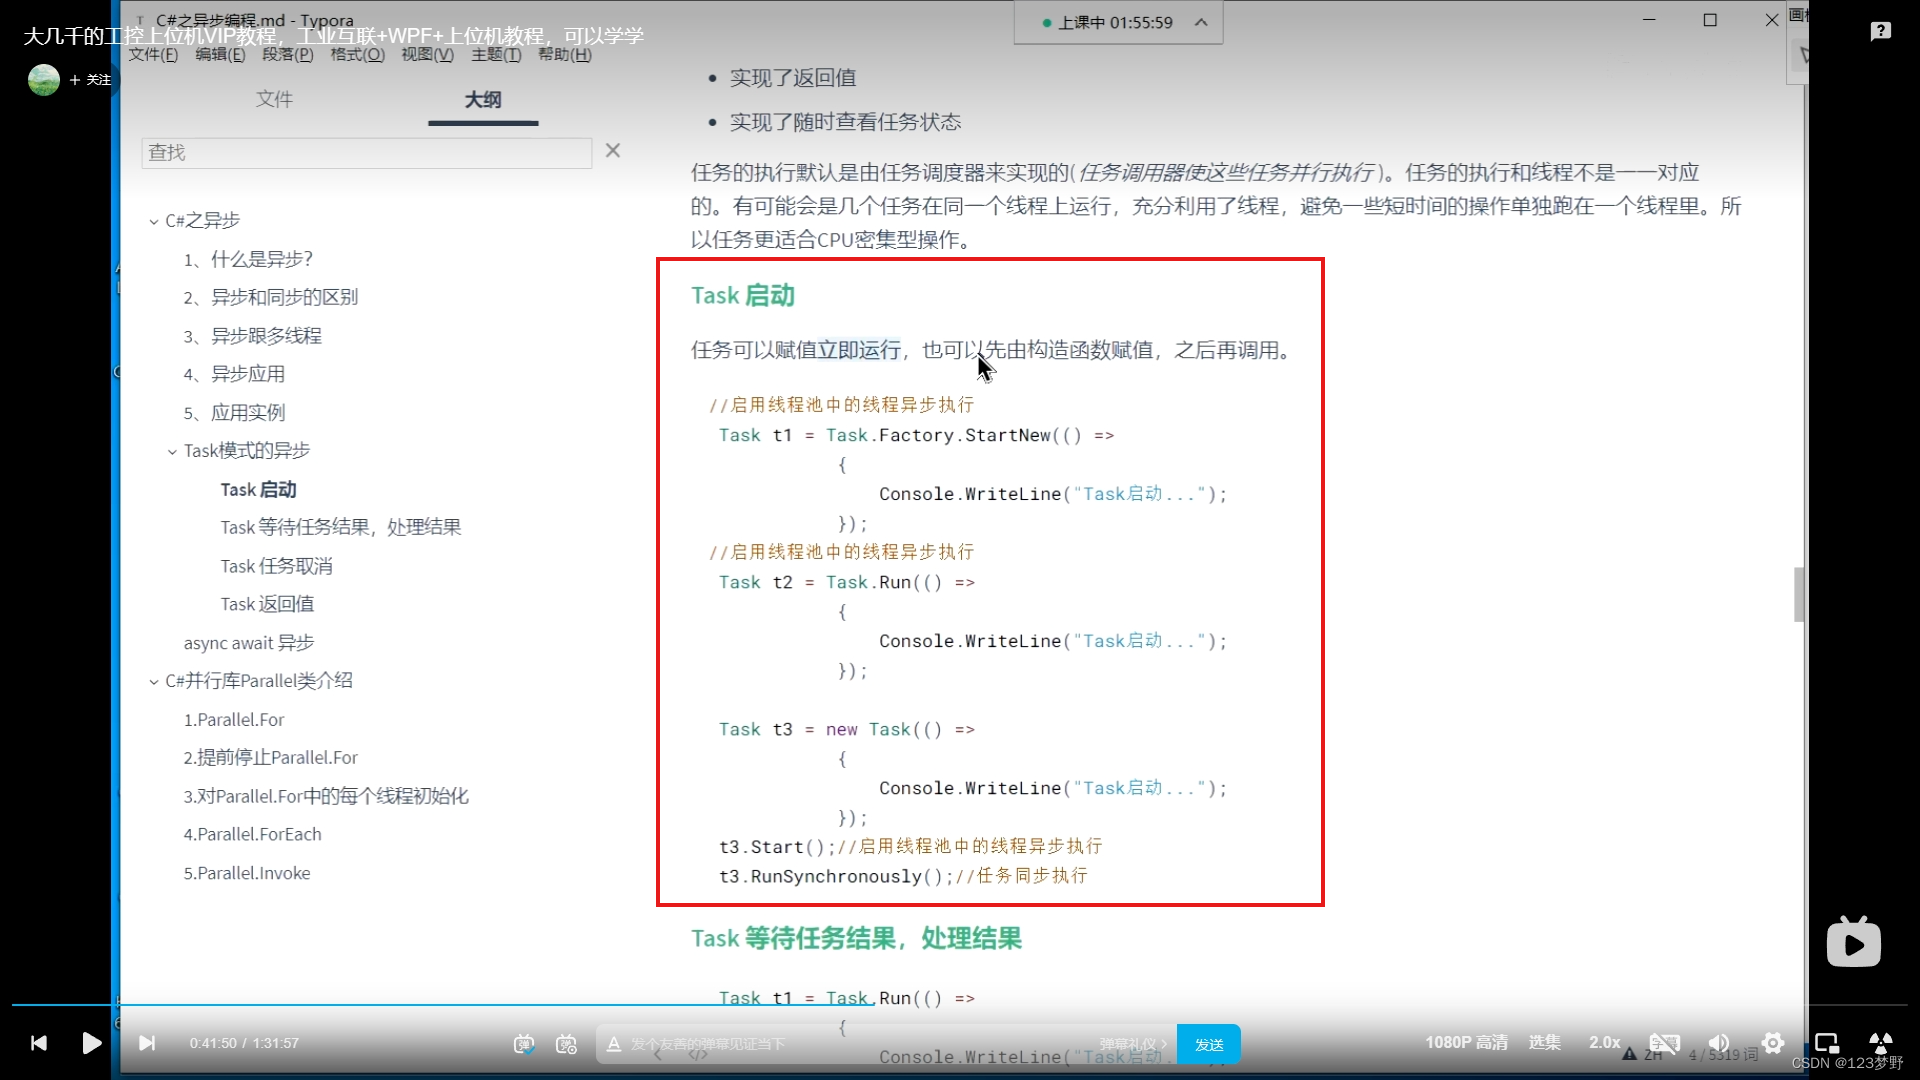1920x1080 pixels.
Task: Open 格式(O) menu
Action: (x=357, y=55)
